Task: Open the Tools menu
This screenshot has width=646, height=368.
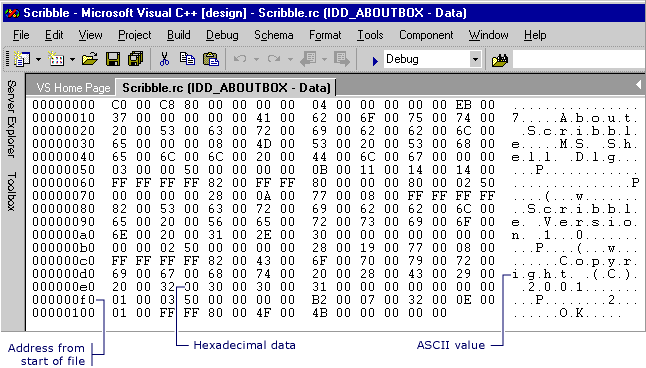Action: coord(370,35)
